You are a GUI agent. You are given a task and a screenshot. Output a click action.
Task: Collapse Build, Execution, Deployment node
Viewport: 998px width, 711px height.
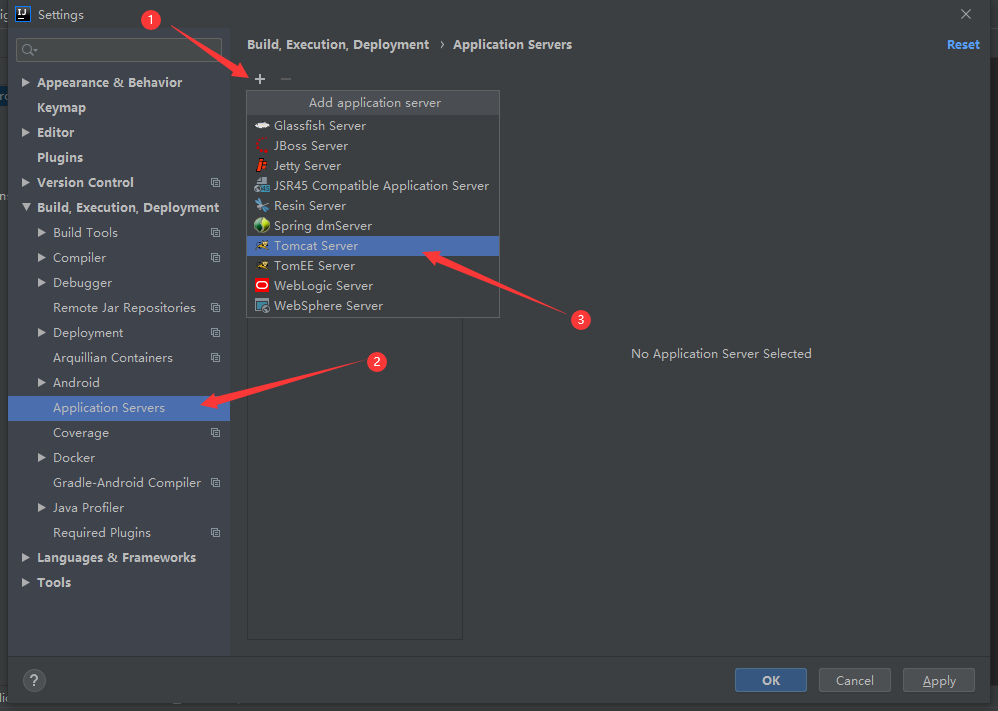pyautogui.click(x=26, y=207)
